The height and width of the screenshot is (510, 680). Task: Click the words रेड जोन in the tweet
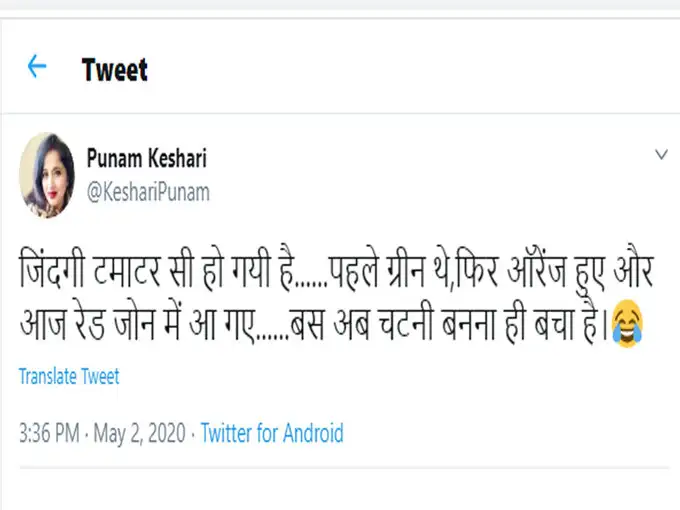click(x=116, y=326)
